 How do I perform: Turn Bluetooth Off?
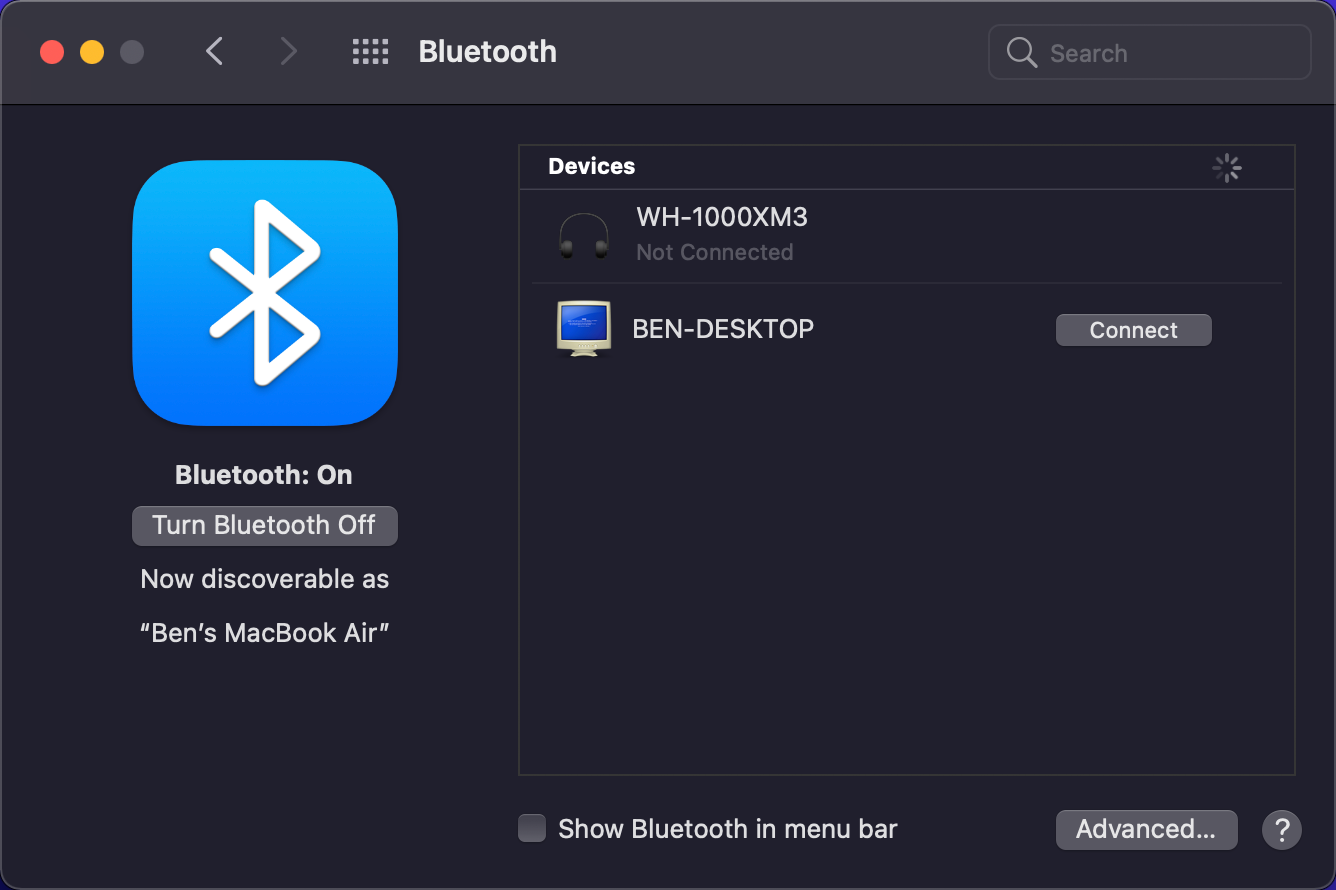pos(264,525)
